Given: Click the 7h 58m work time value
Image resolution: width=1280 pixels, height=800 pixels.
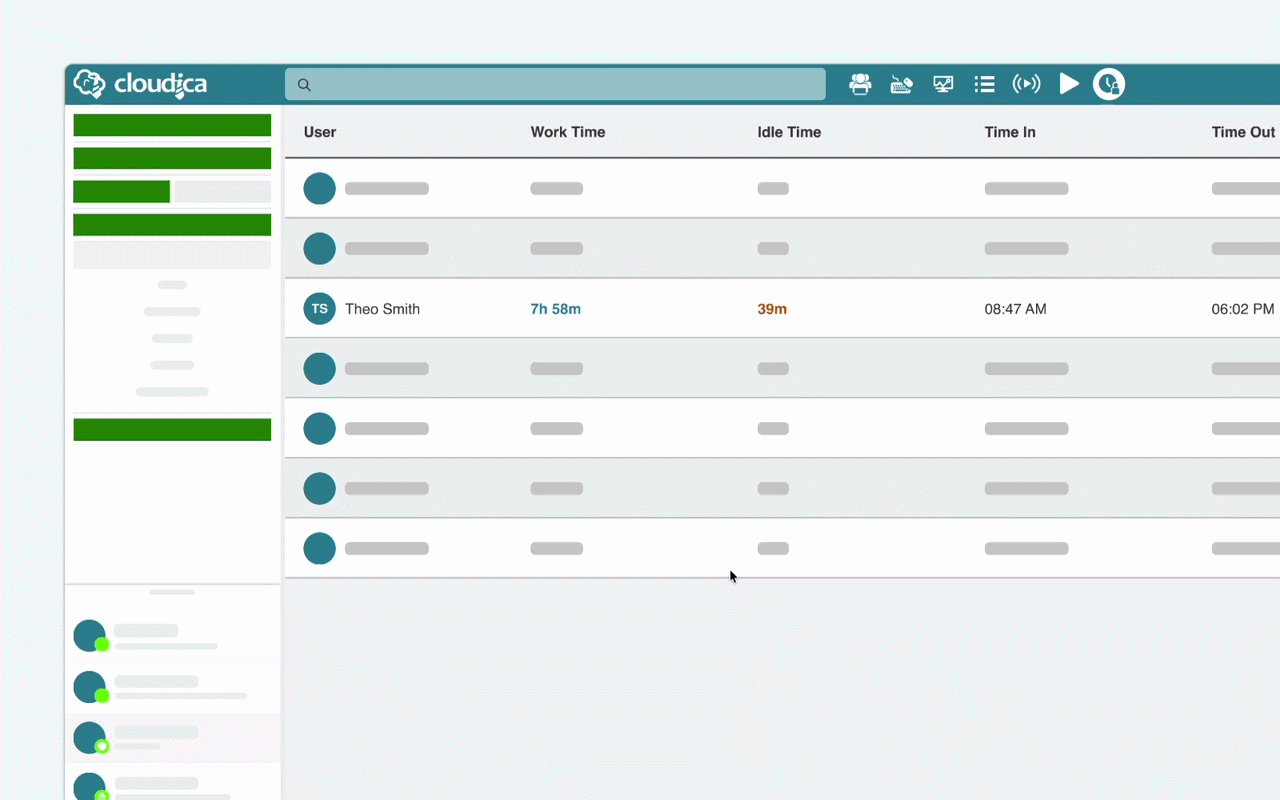Looking at the screenshot, I should [x=555, y=309].
